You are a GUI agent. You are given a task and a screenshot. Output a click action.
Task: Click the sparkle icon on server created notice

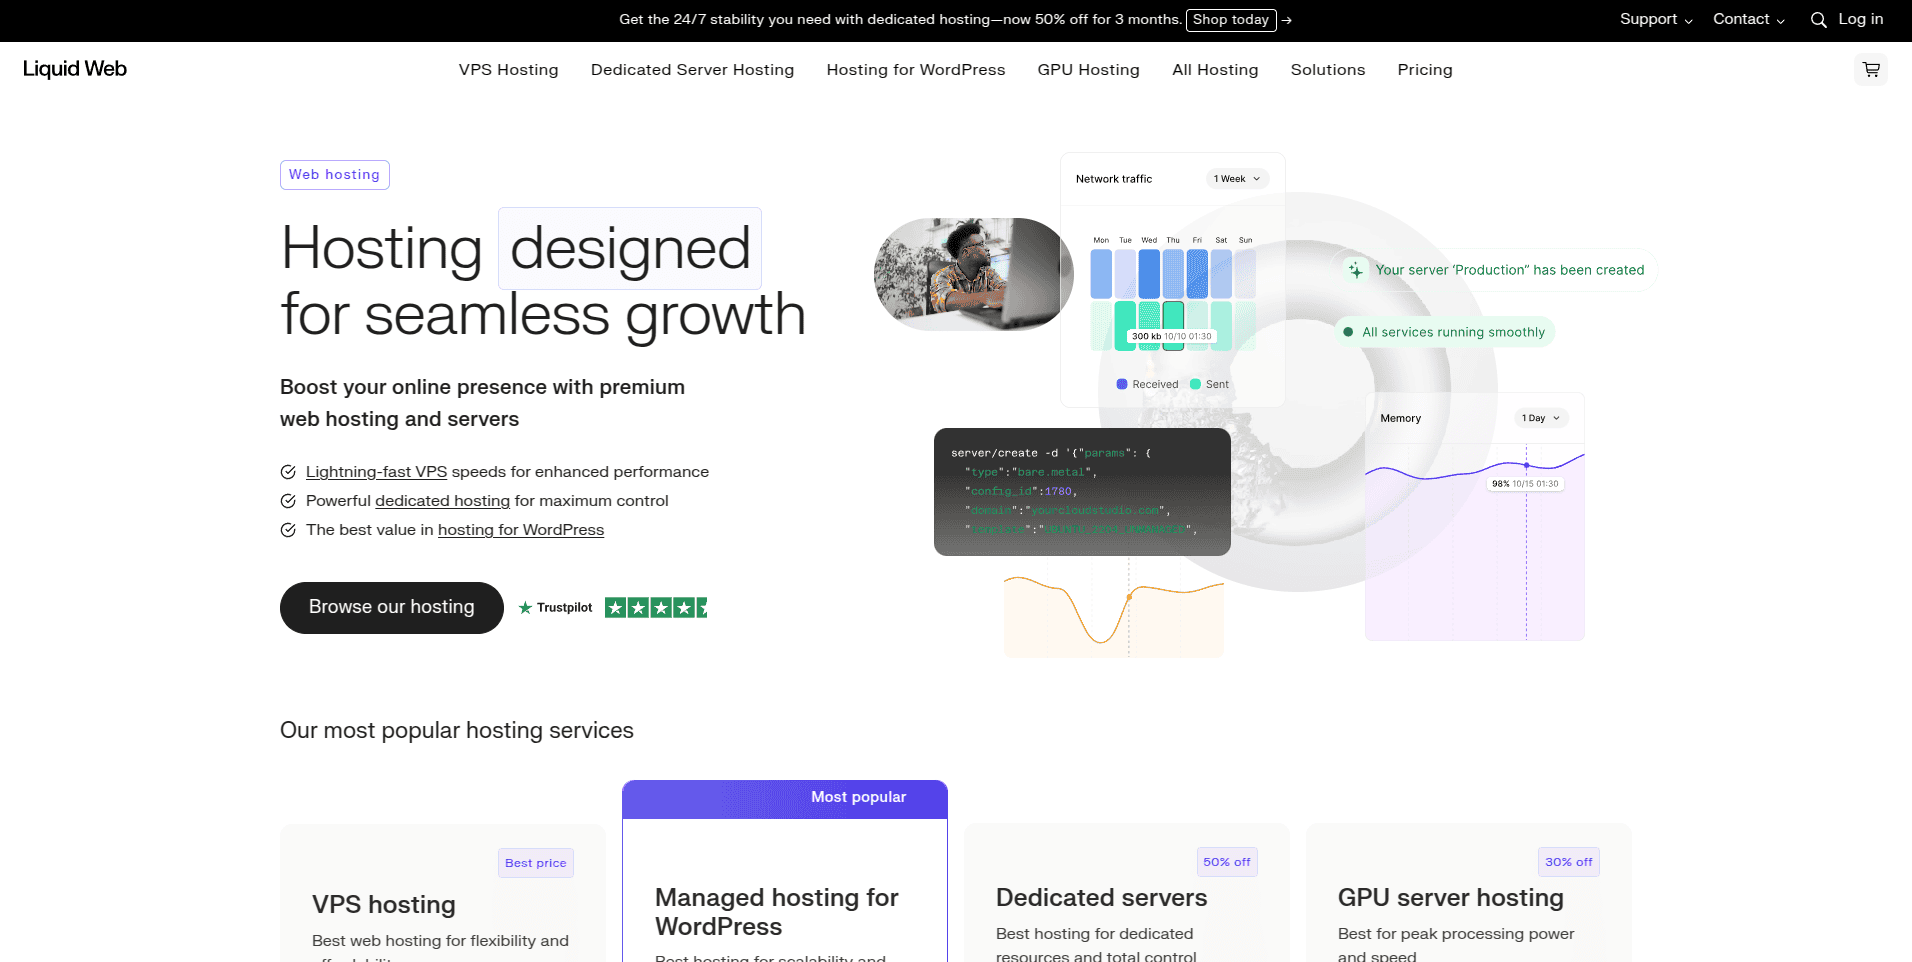pos(1355,270)
